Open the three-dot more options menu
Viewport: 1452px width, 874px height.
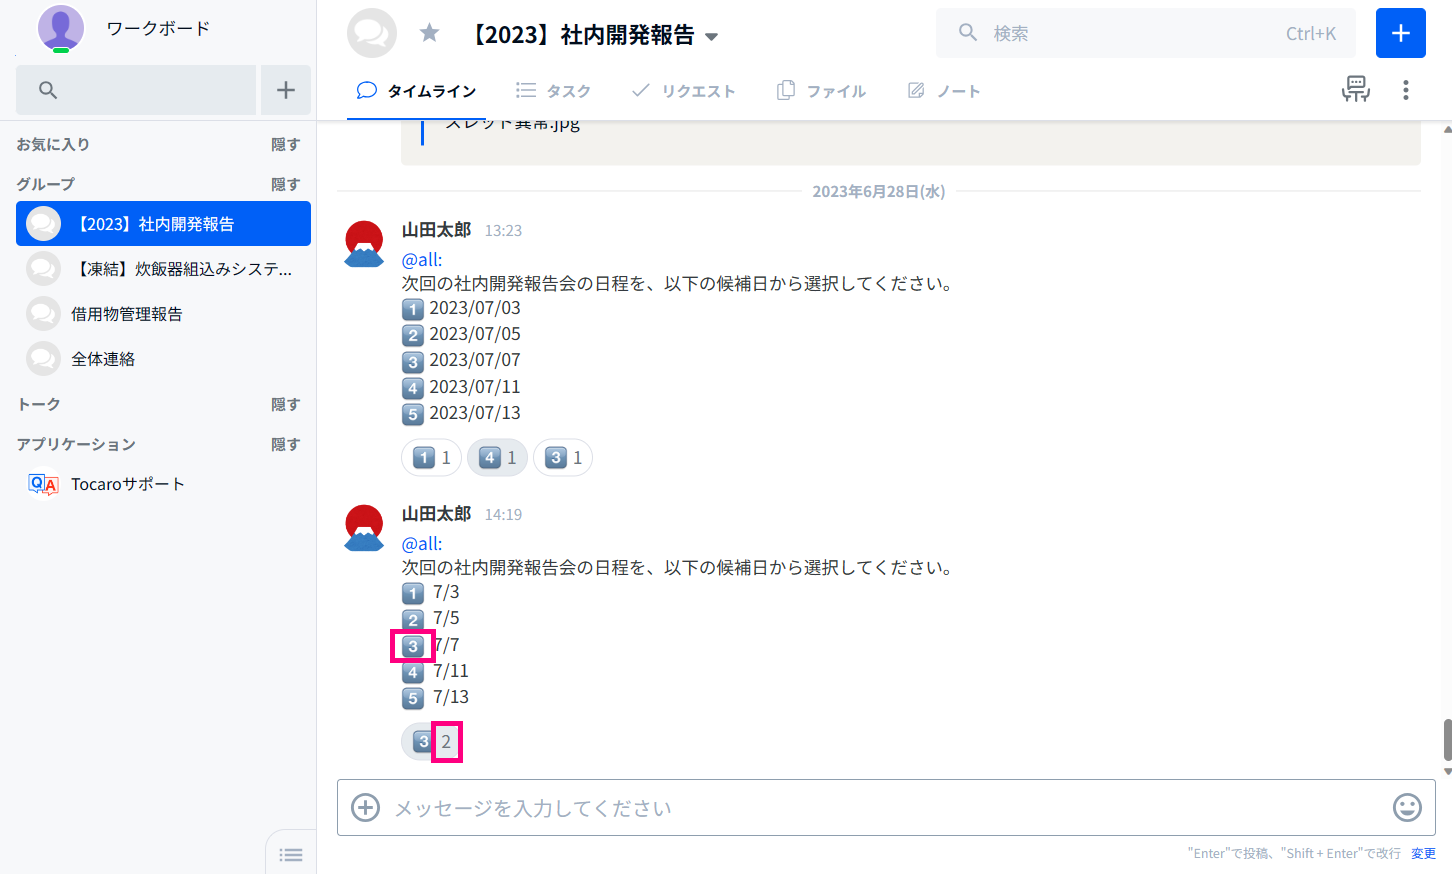[1406, 90]
